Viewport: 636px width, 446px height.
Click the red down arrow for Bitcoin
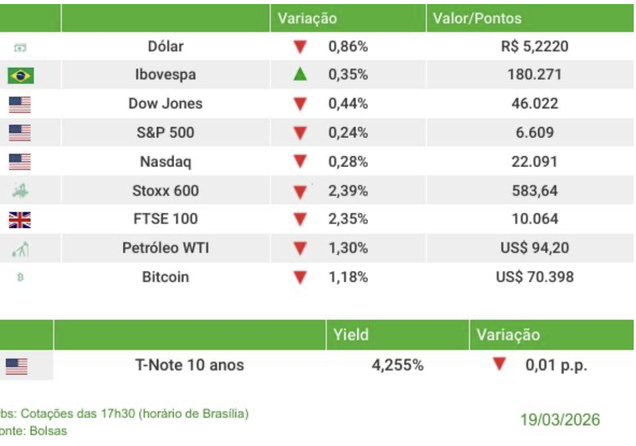pos(300,277)
